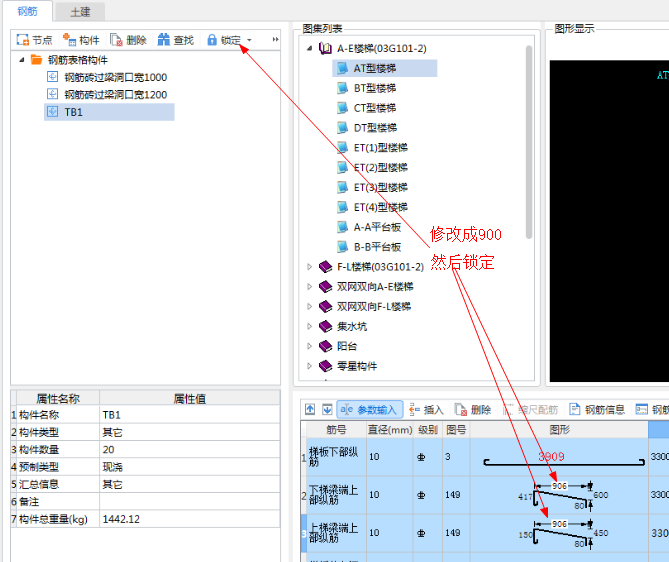Click the empty 备注 value cell

tap(190, 502)
